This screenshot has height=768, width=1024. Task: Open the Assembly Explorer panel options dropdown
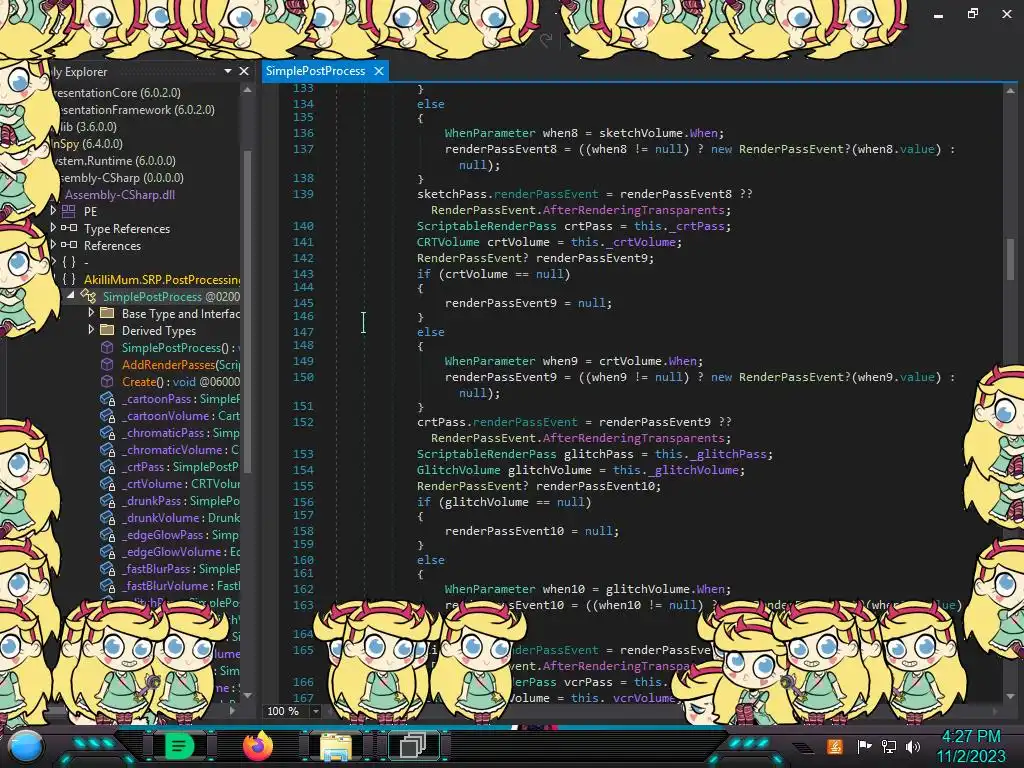point(228,71)
